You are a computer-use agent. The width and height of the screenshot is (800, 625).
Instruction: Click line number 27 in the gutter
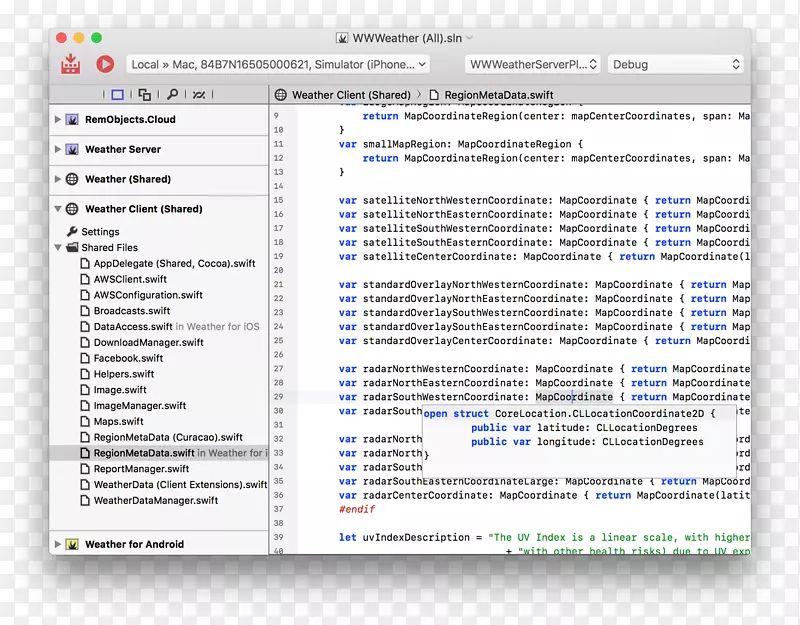(278, 369)
